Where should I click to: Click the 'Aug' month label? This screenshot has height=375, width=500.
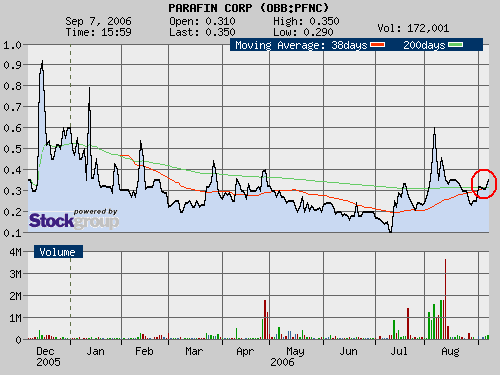coord(450,351)
